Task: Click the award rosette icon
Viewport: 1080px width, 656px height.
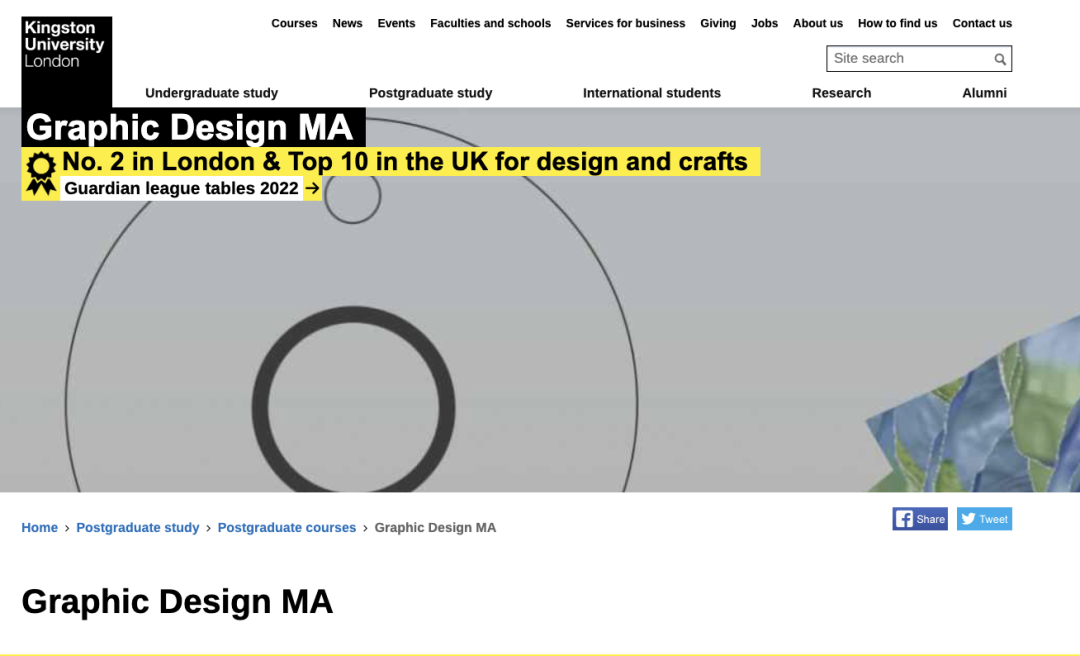Action: pyautogui.click(x=41, y=173)
